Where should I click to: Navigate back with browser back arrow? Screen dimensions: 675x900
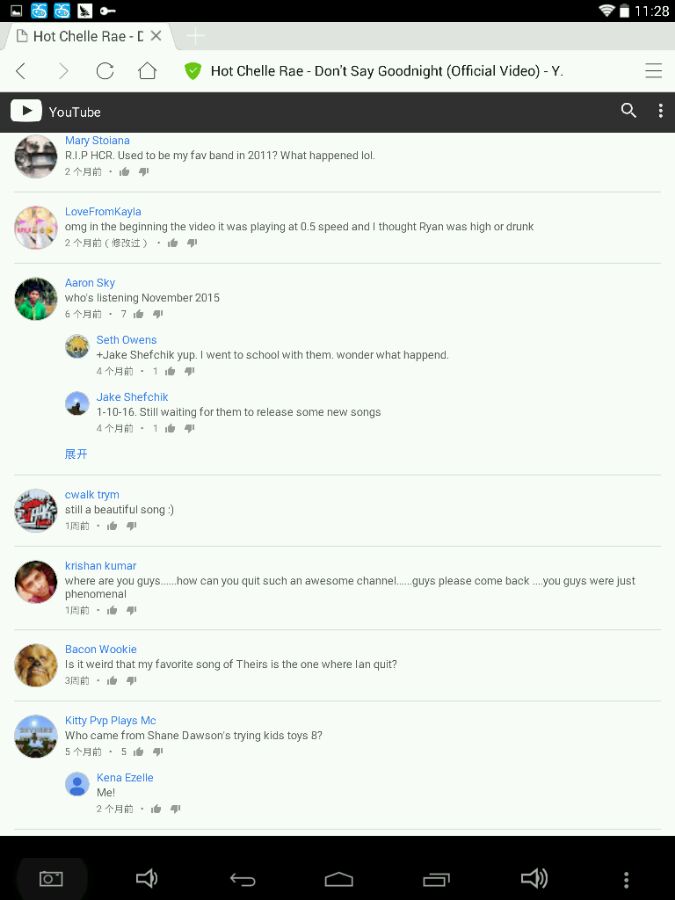click(21, 71)
